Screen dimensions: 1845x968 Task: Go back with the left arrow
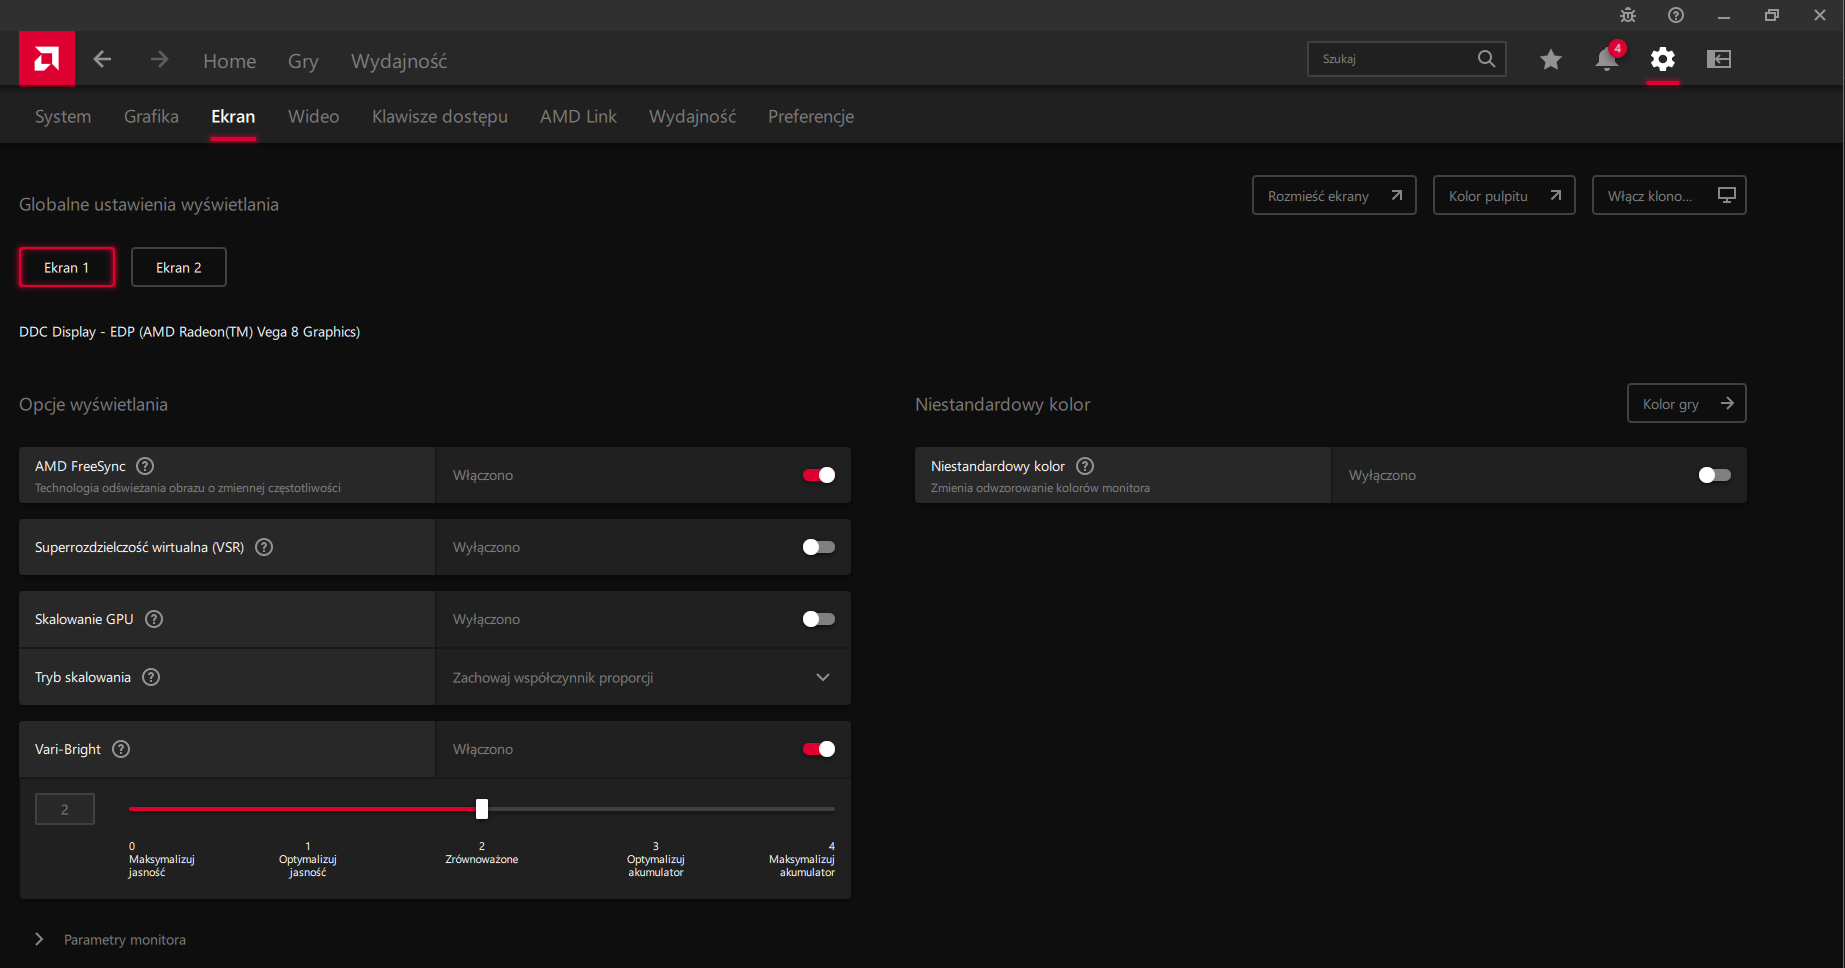pos(102,60)
